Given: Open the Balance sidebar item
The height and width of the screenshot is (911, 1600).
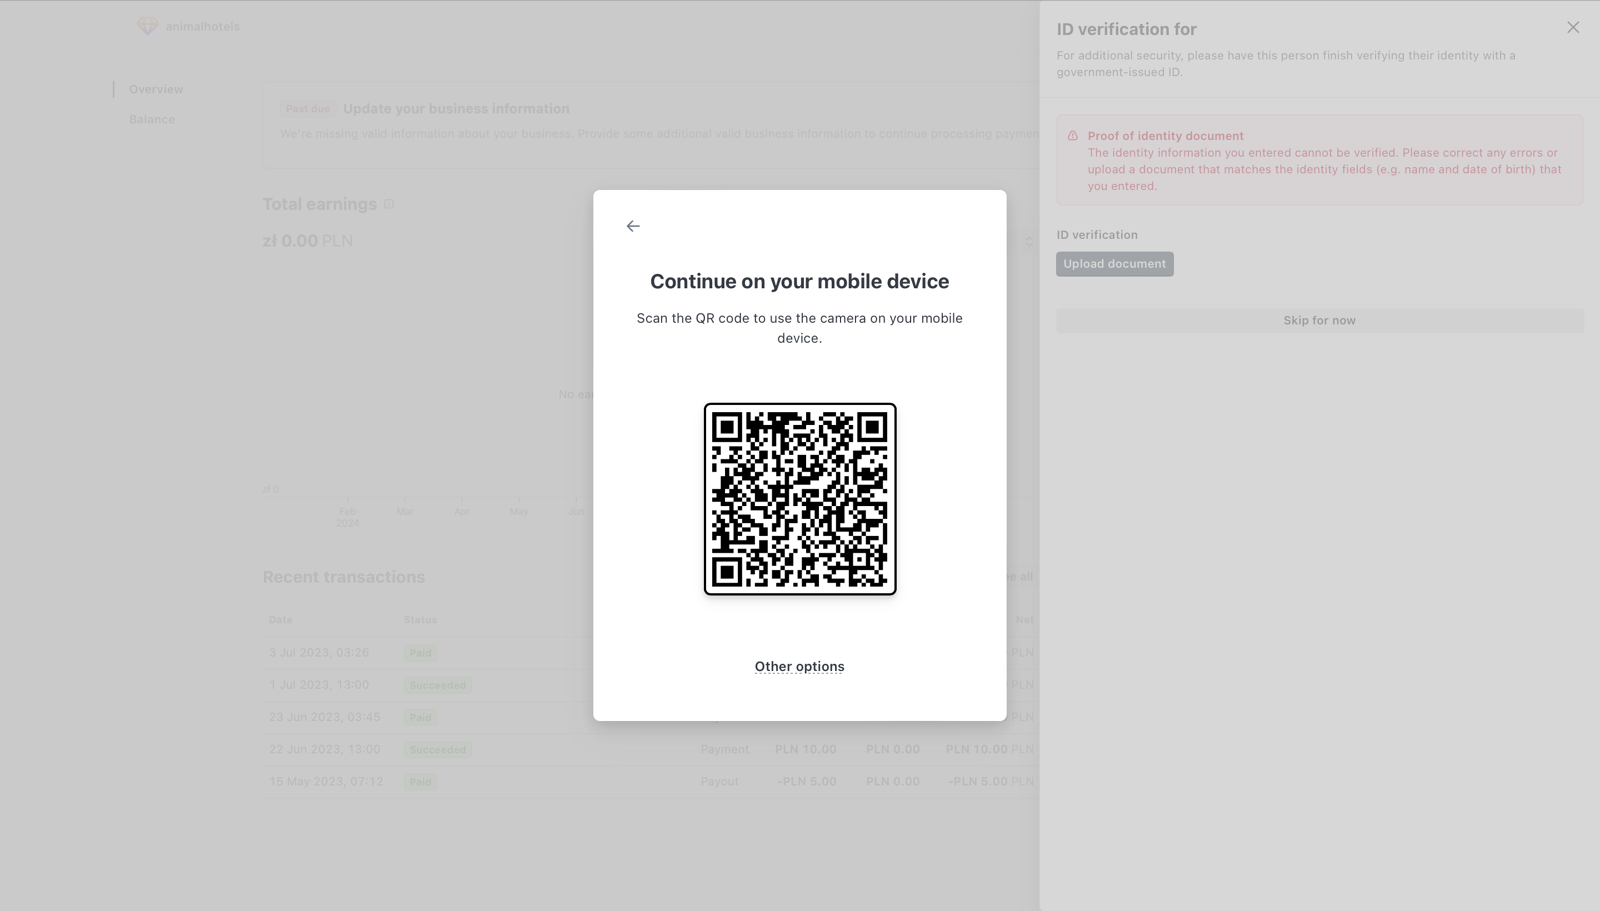Looking at the screenshot, I should point(152,119).
